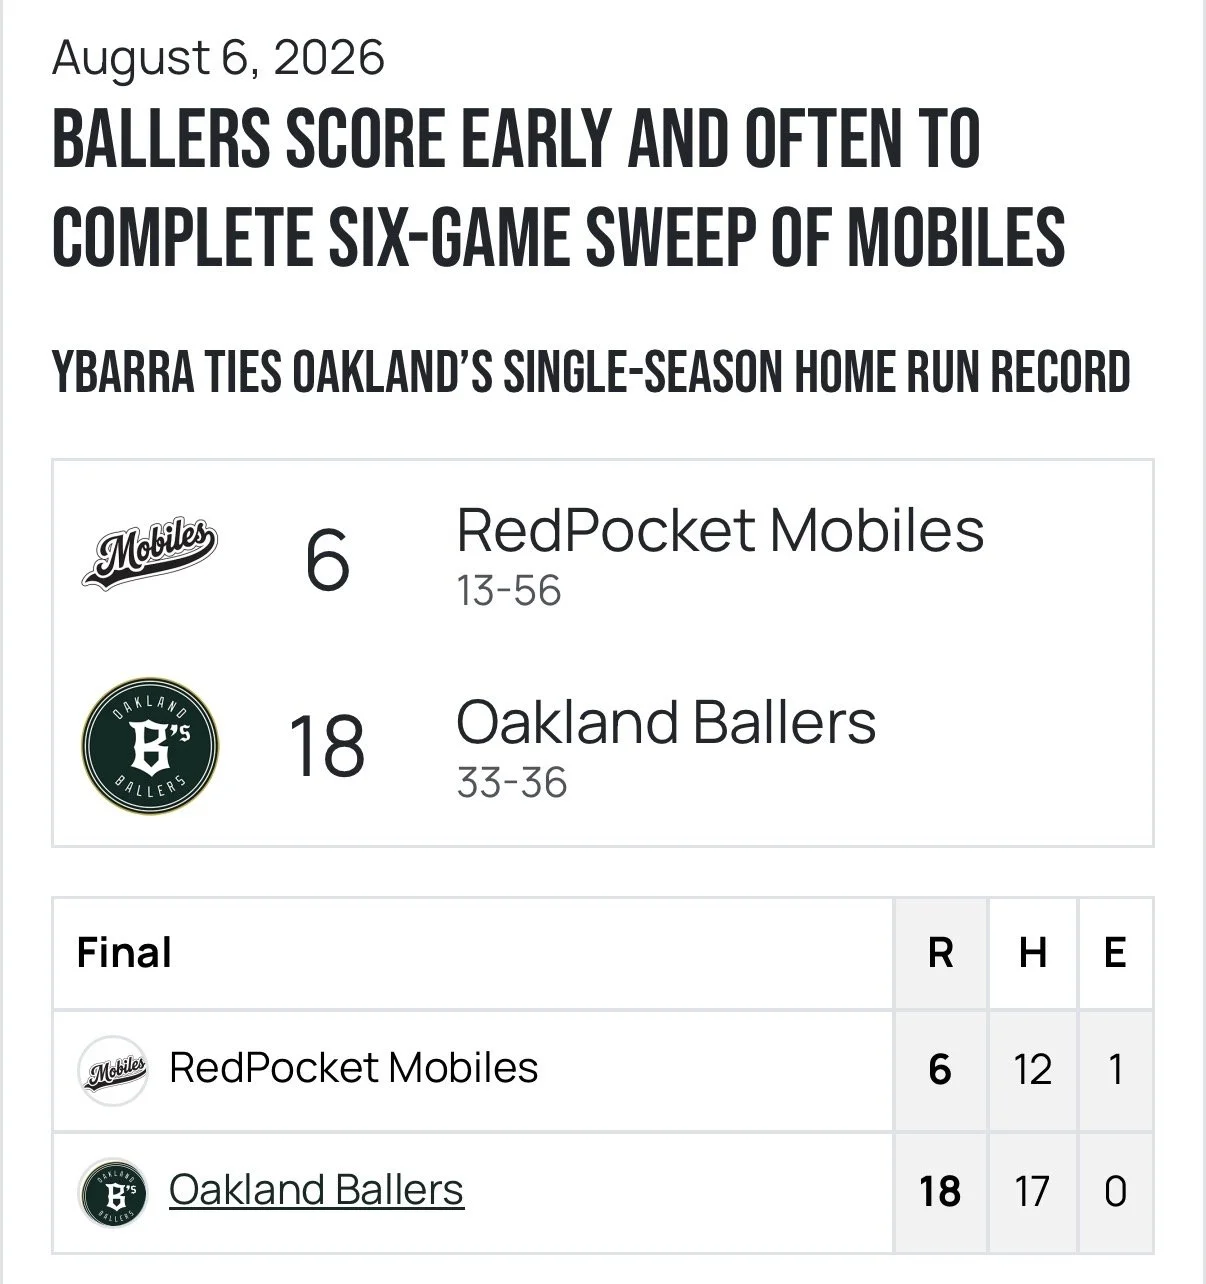The height and width of the screenshot is (1284, 1206).
Task: Click the Oakland Ballers scoreboard team name
Action: point(666,722)
